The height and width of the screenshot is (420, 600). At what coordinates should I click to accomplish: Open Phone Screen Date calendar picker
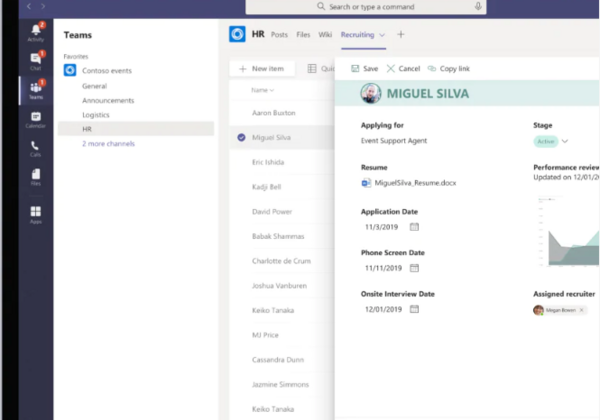(x=414, y=268)
